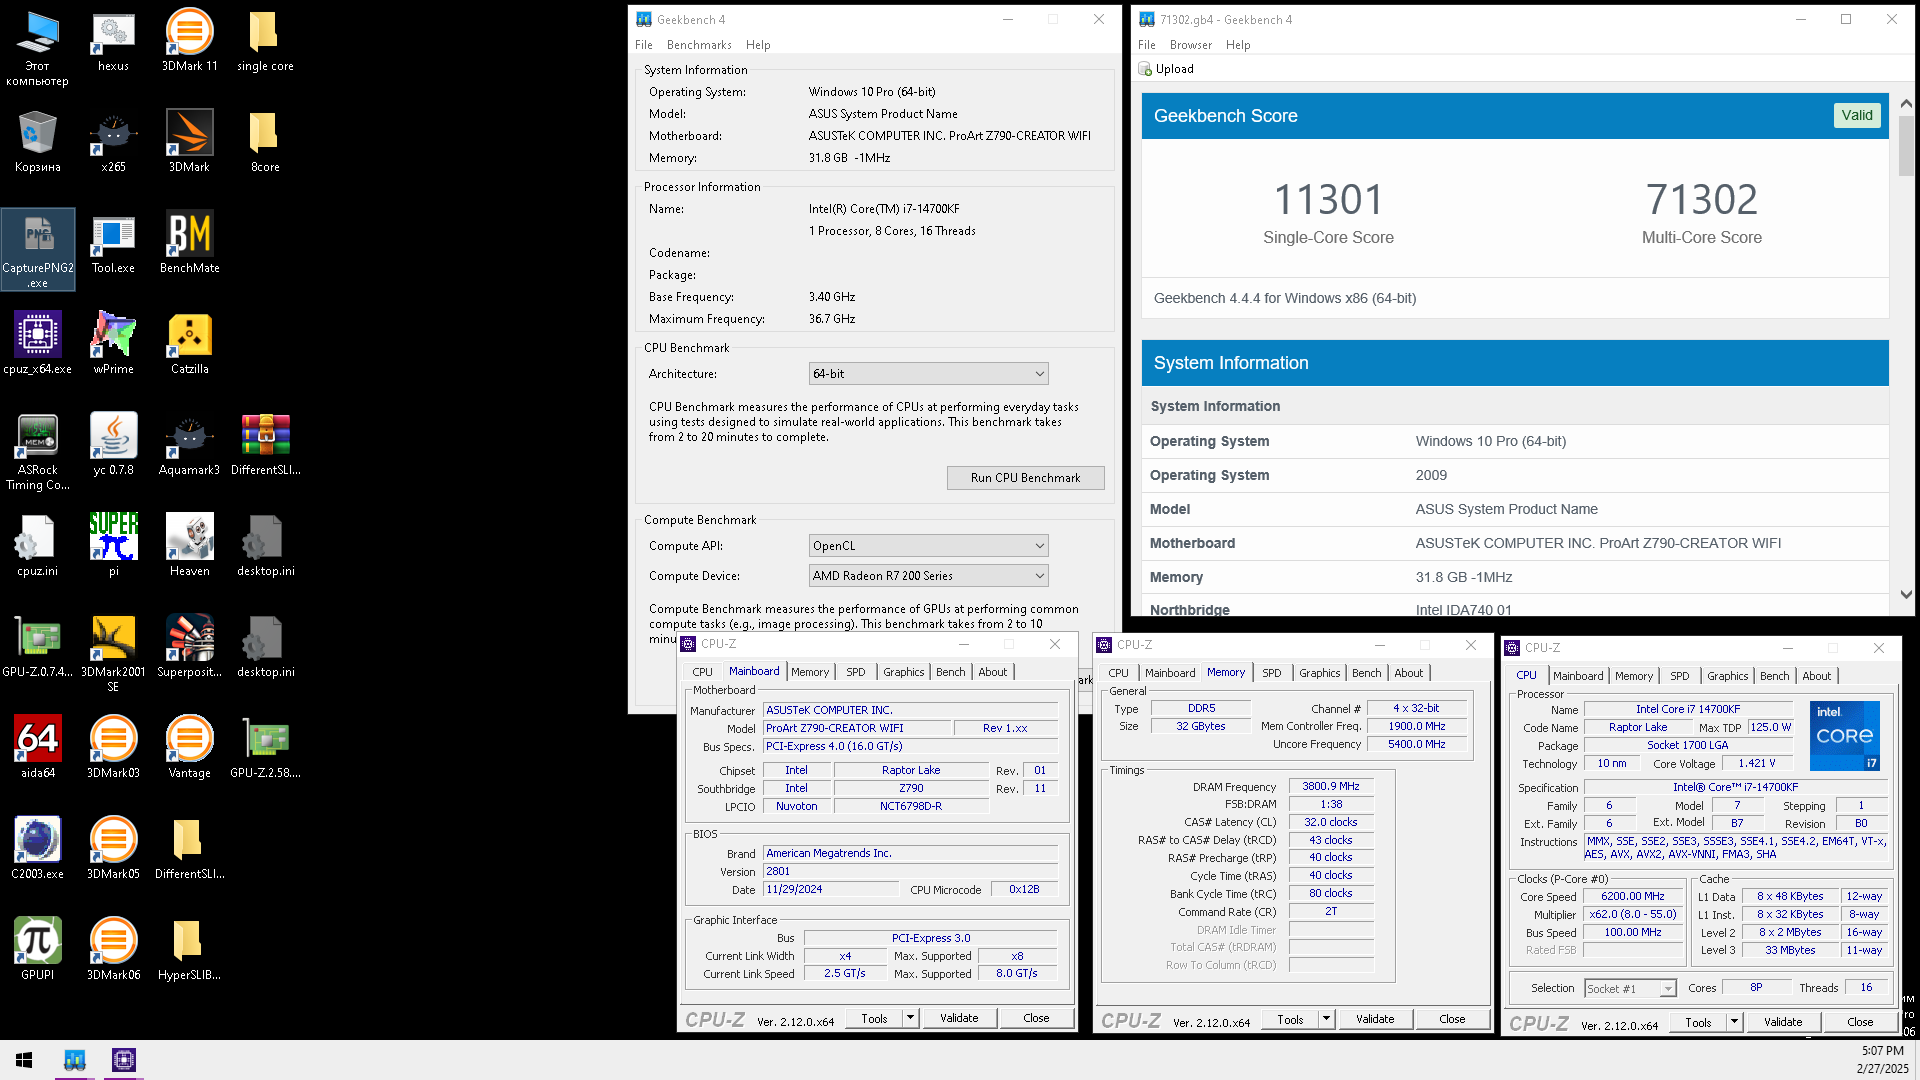1920x1080 pixels.
Task: Open the Superposition desktop icon
Action: pos(189,646)
